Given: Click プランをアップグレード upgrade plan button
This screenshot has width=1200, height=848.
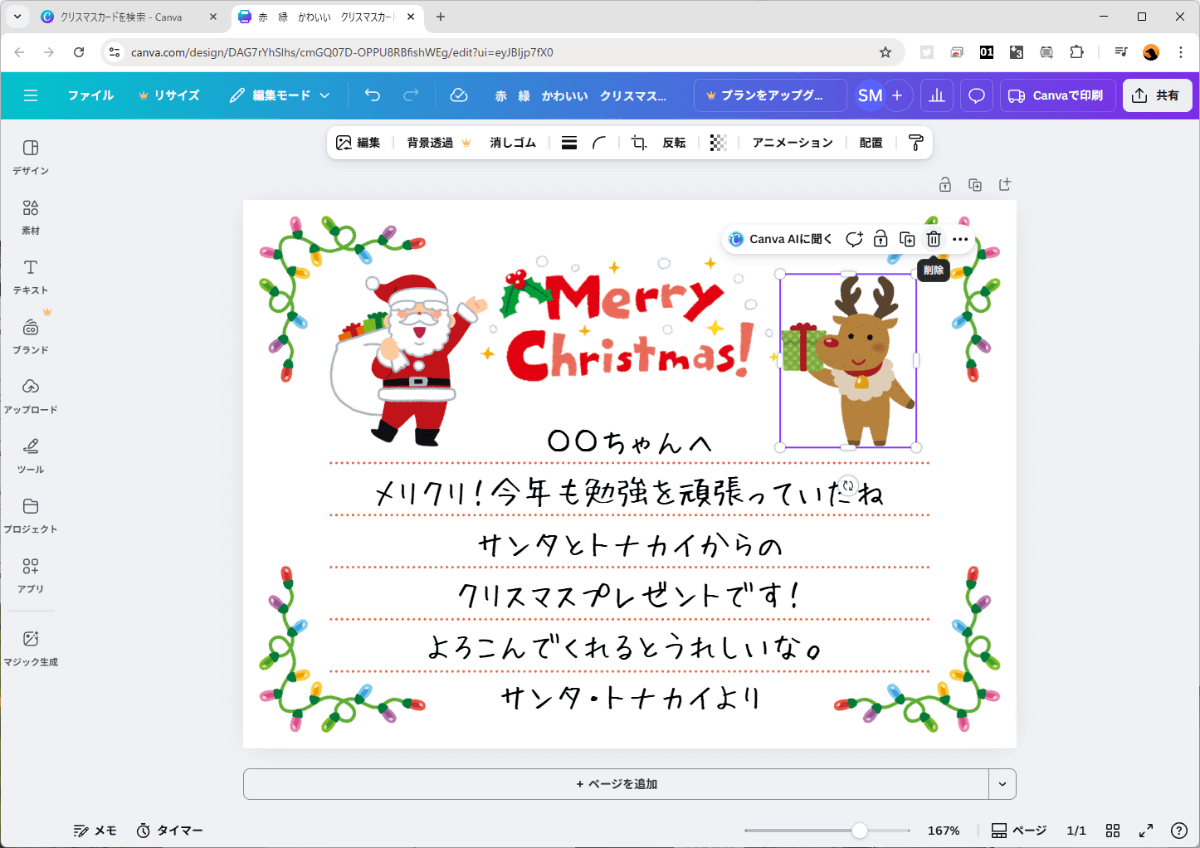Looking at the screenshot, I should (770, 95).
